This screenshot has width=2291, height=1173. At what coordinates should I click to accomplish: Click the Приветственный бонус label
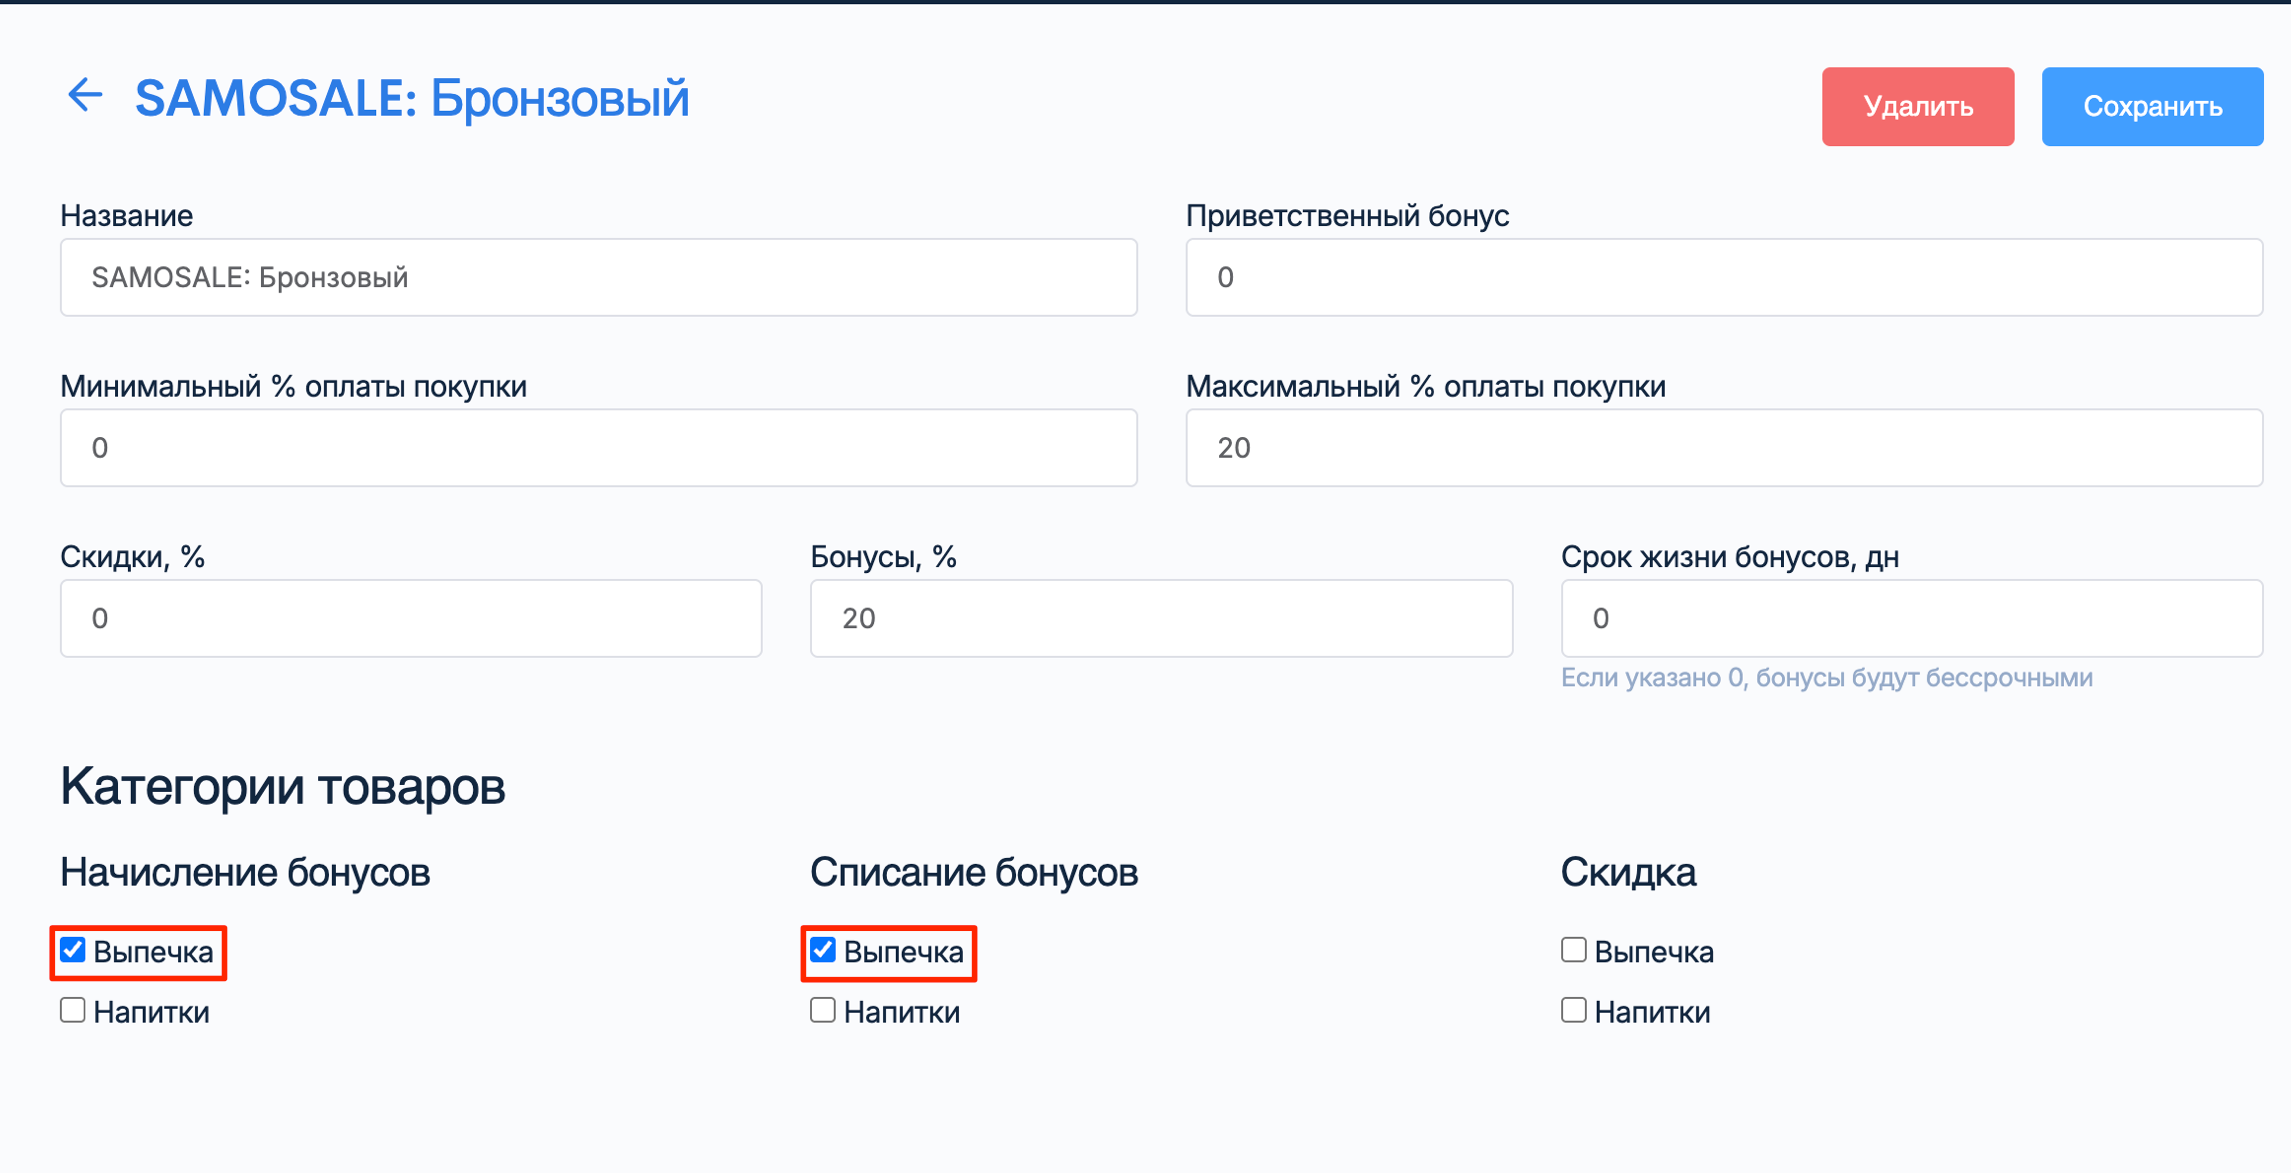tap(1347, 215)
